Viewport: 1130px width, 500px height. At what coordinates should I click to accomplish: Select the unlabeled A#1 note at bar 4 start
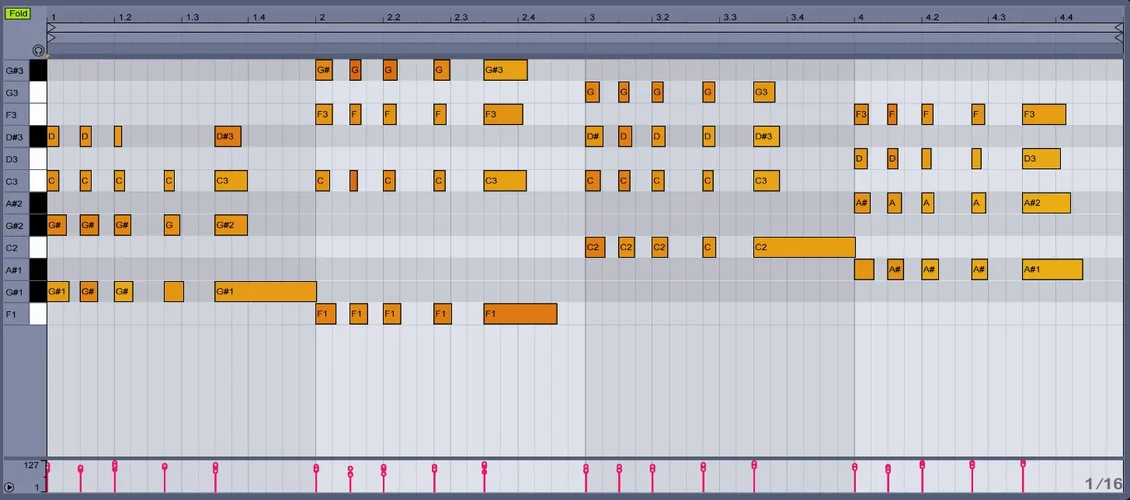[x=864, y=269]
